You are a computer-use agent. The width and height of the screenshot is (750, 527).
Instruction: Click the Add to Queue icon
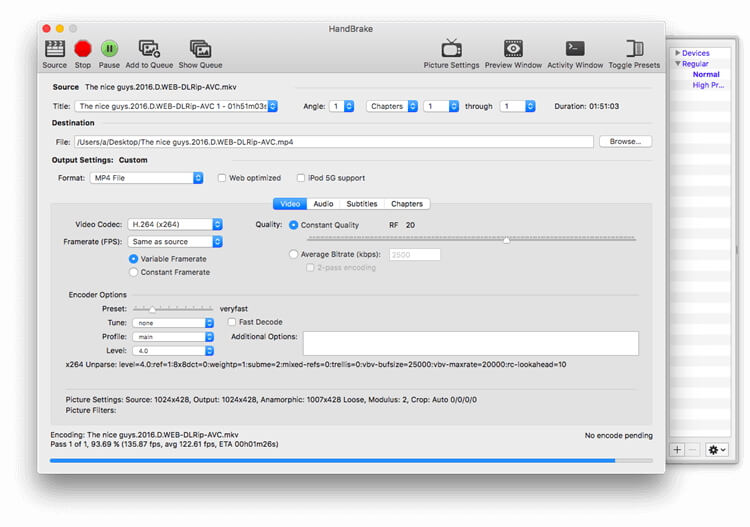point(149,48)
